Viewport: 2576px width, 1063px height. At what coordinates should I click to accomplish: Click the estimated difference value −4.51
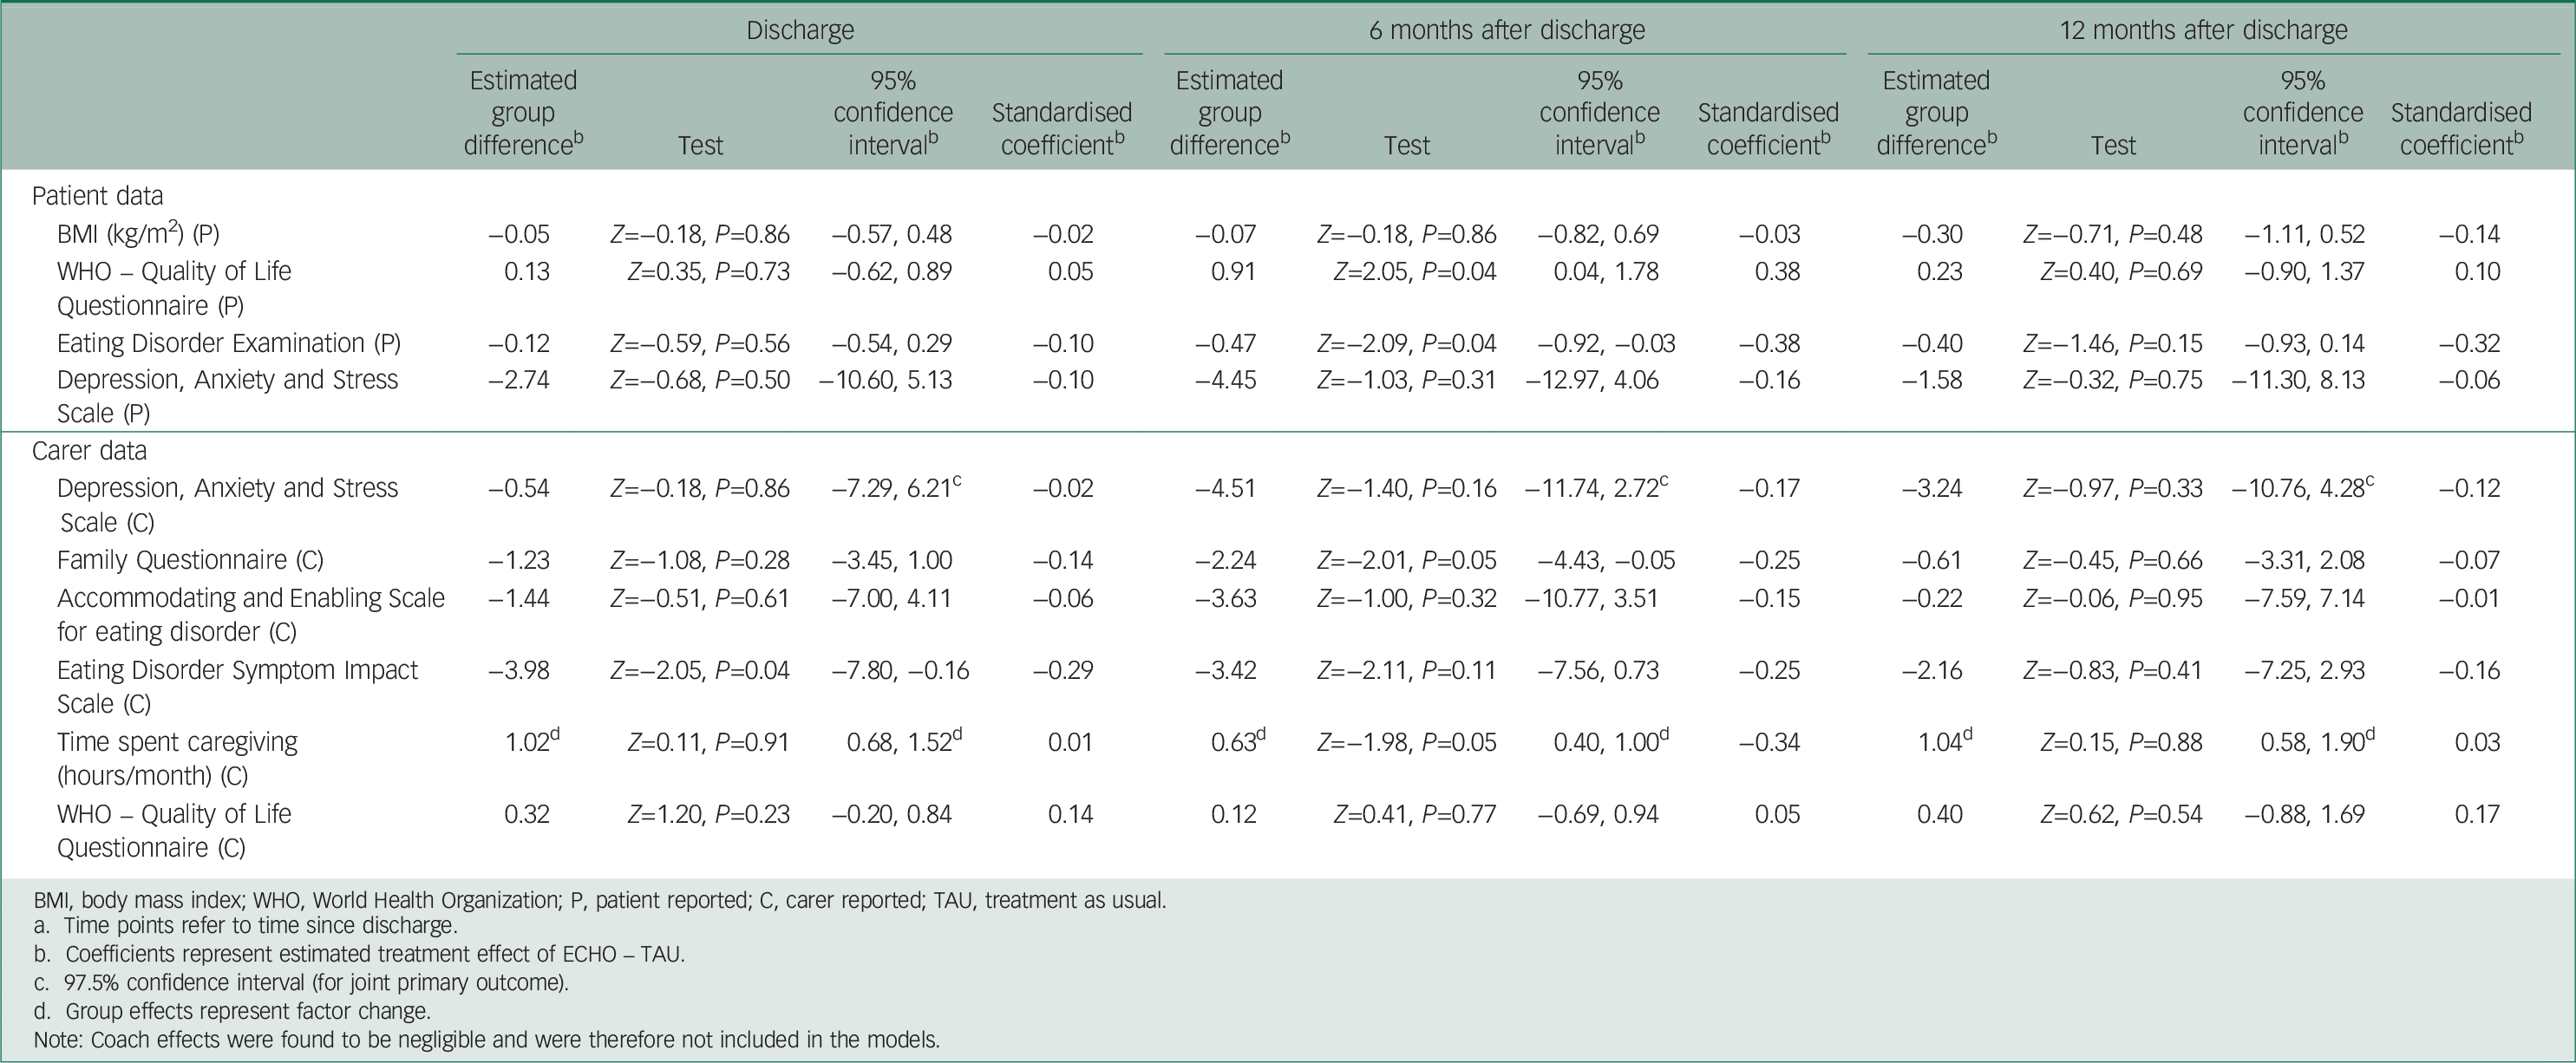1226,488
